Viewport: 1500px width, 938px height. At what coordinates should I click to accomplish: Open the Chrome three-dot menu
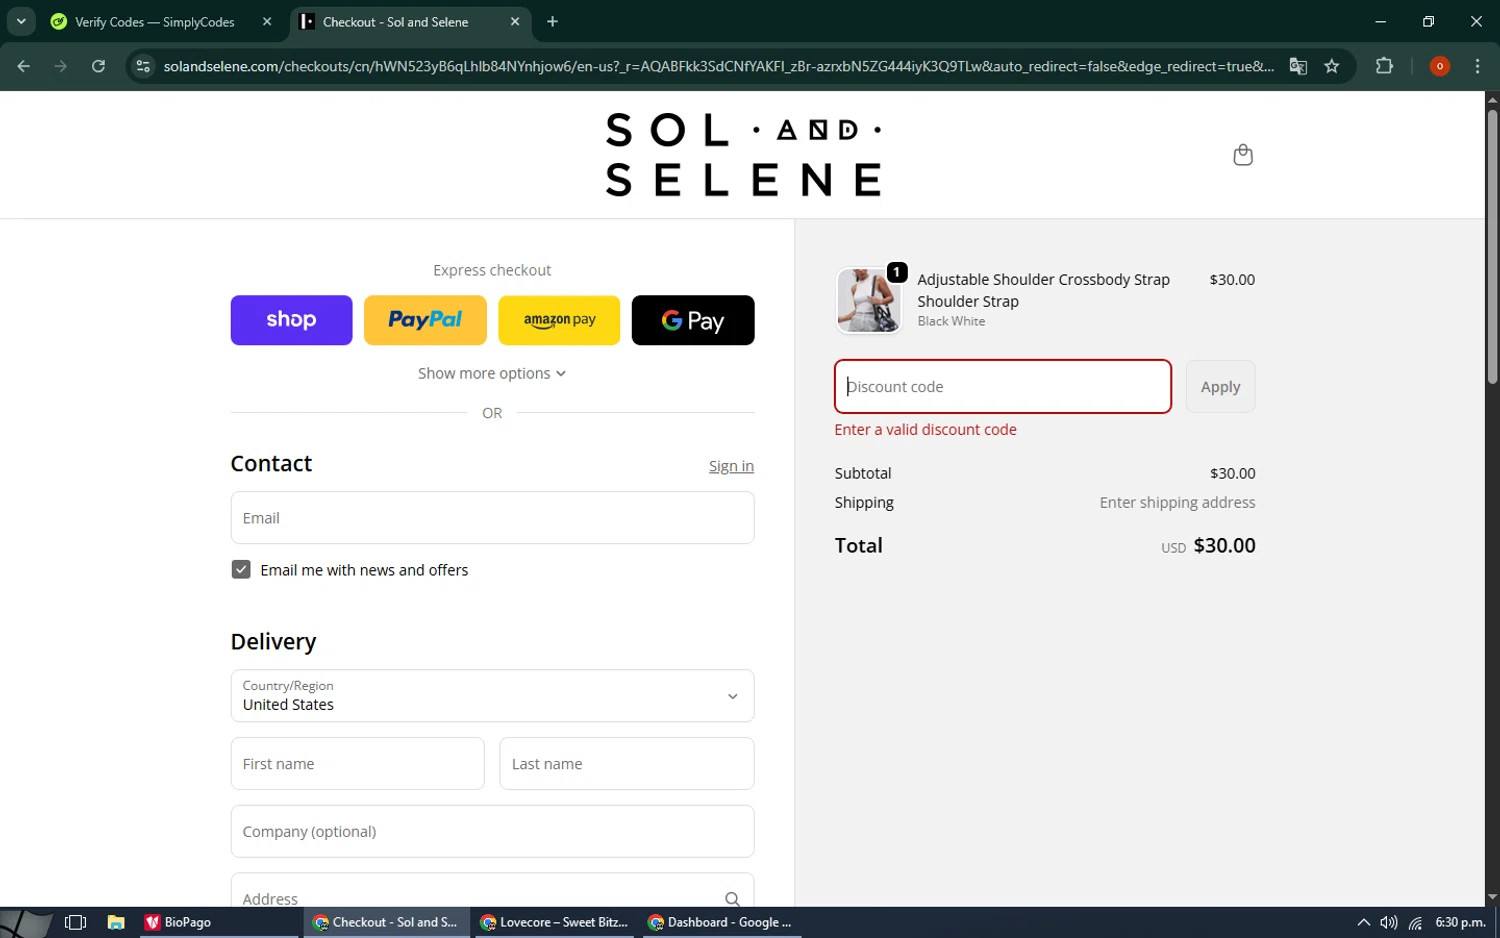coord(1477,66)
